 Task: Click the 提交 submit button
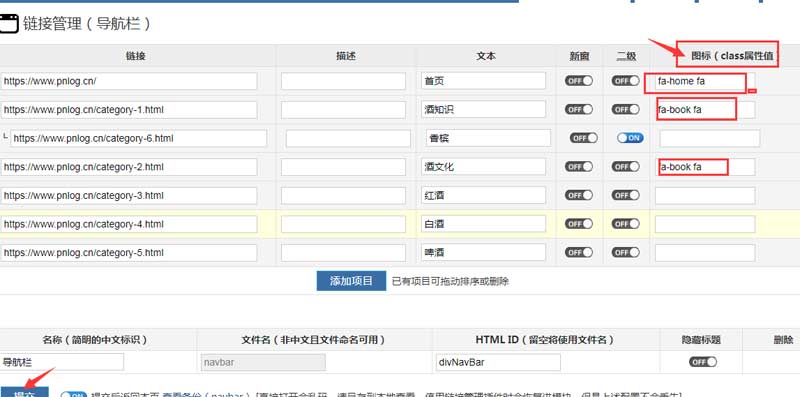[24, 392]
